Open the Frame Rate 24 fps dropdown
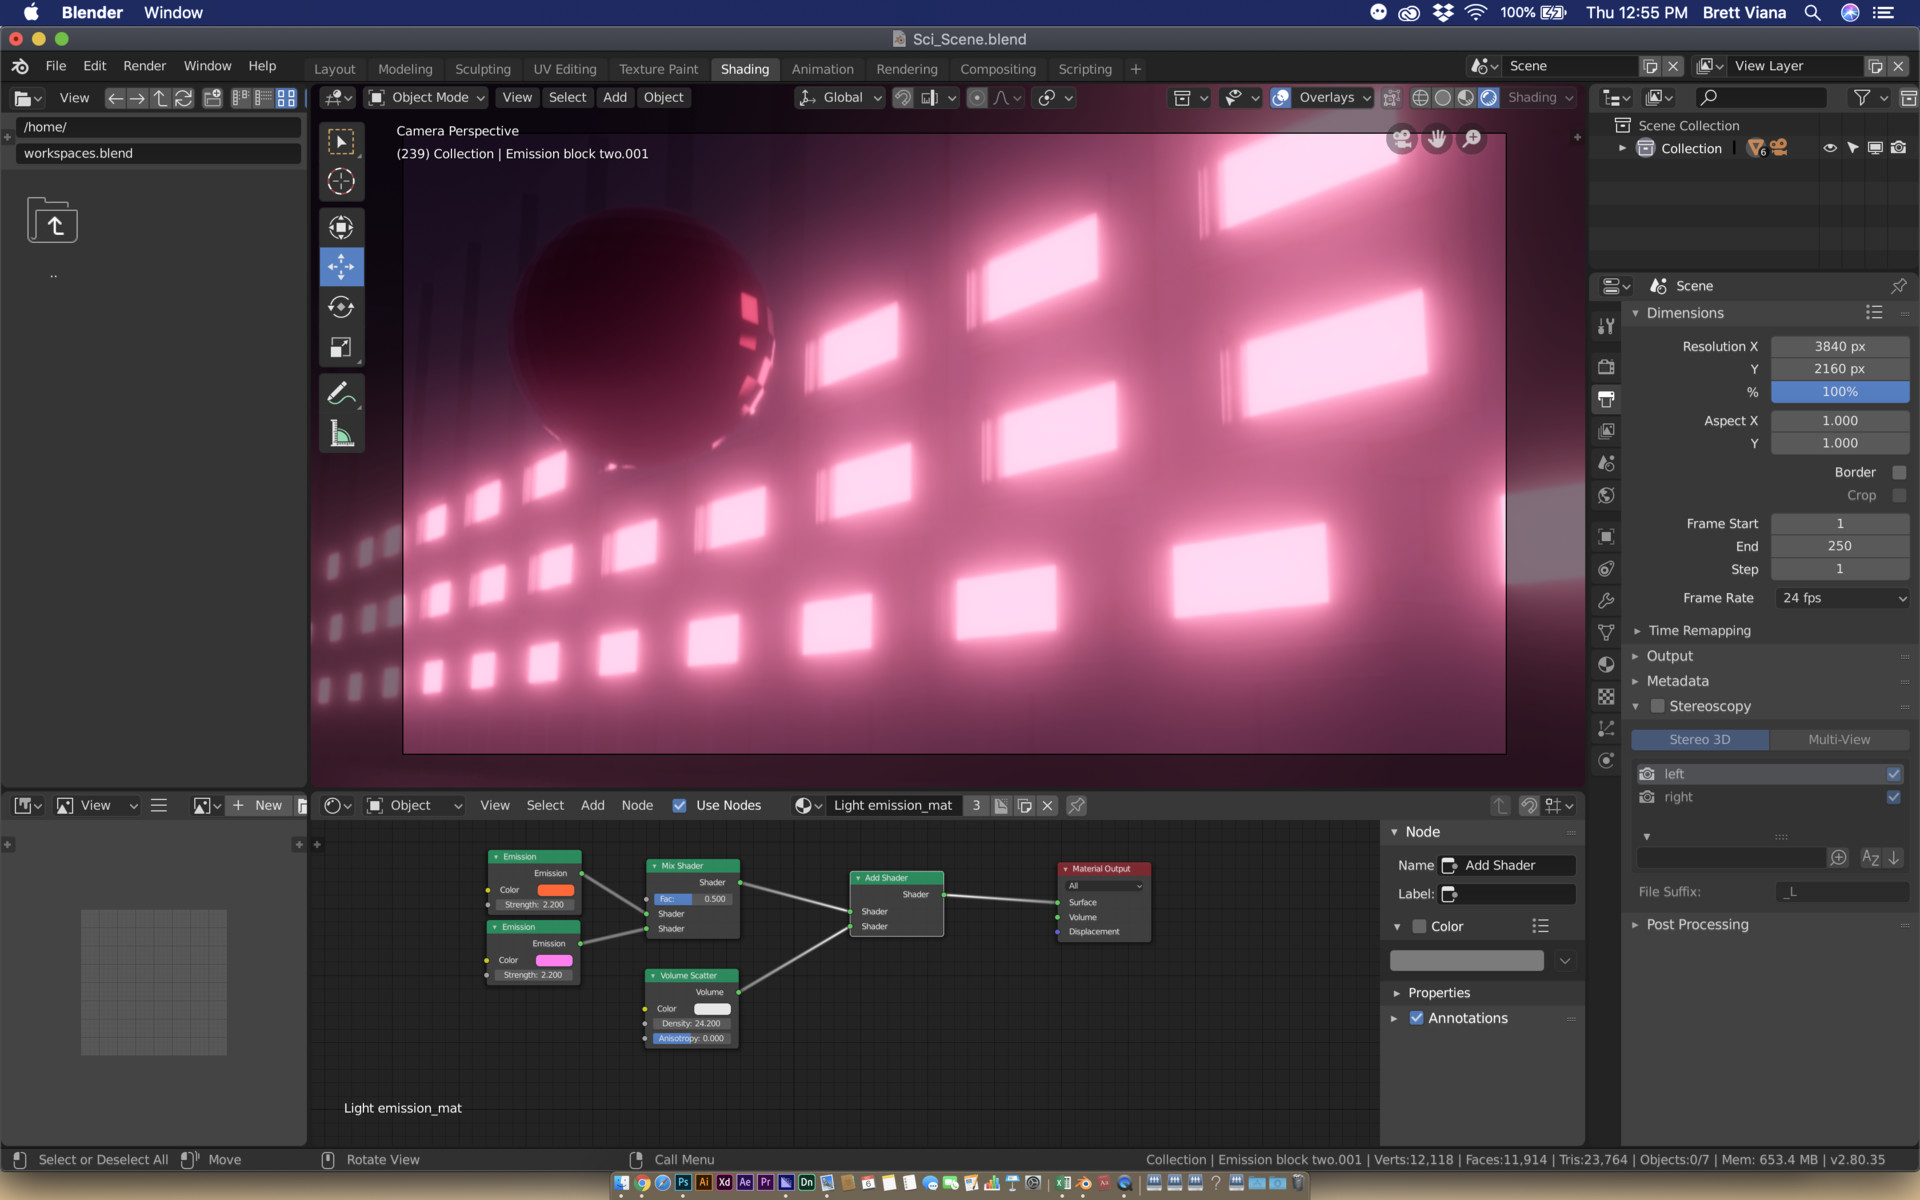Viewport: 1920px width, 1200px height. (x=1843, y=598)
